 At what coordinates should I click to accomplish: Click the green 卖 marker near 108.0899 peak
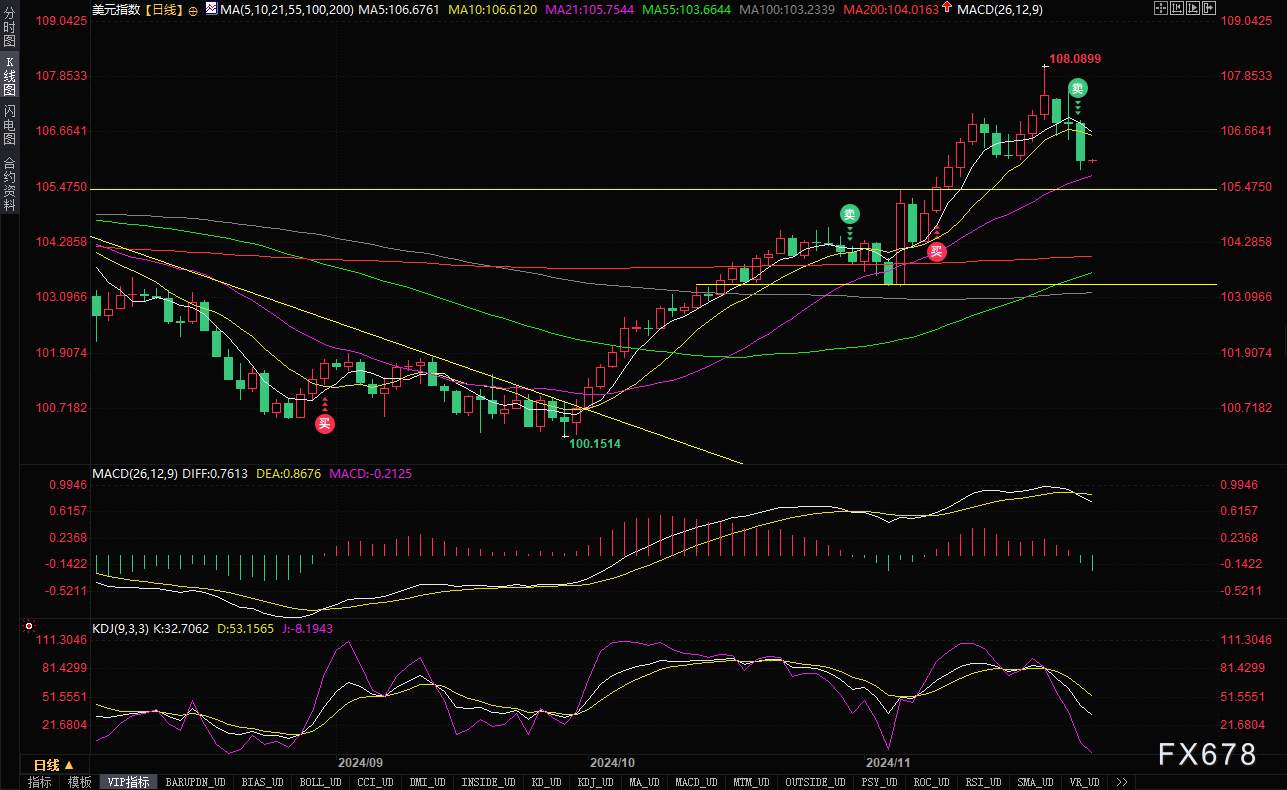[x=1077, y=88]
